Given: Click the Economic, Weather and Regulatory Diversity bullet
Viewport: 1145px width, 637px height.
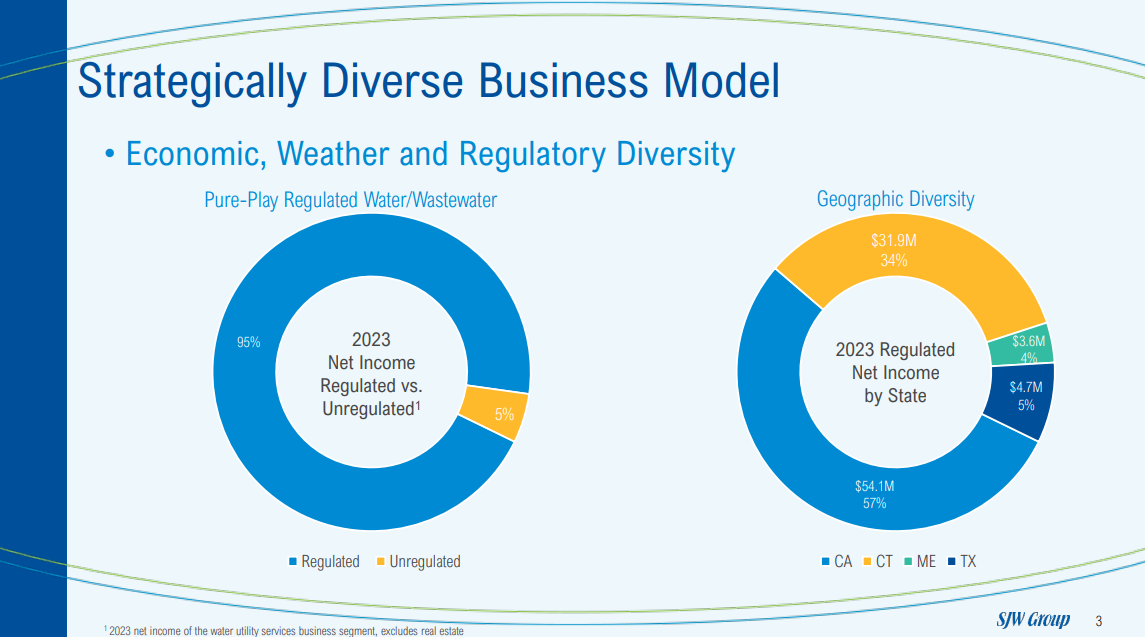Looking at the screenshot, I should 430,154.
